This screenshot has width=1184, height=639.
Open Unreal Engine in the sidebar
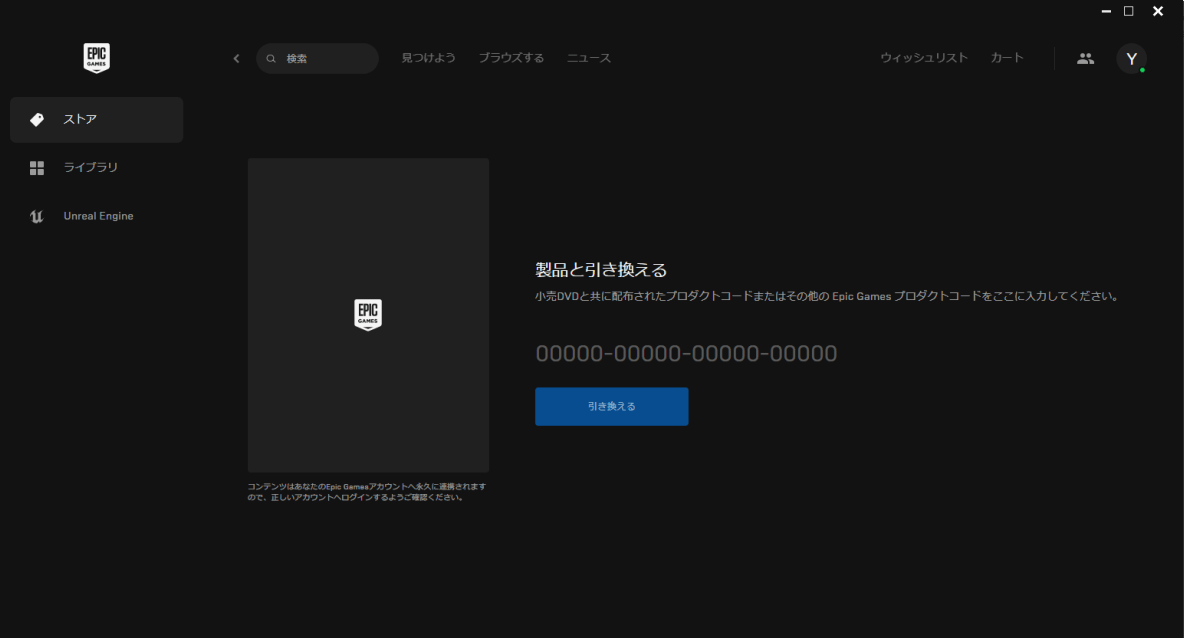coord(96,216)
